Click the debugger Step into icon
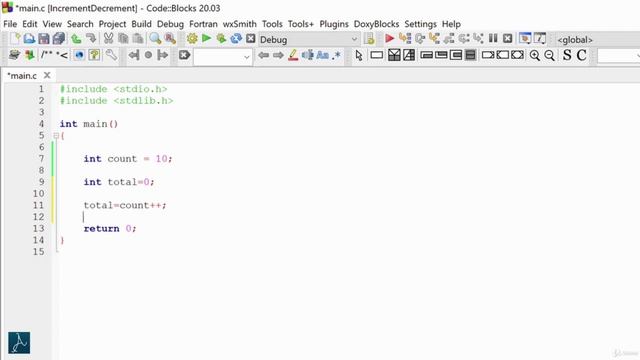Viewport: 640px width, 360px height. pyautogui.click(x=434, y=39)
